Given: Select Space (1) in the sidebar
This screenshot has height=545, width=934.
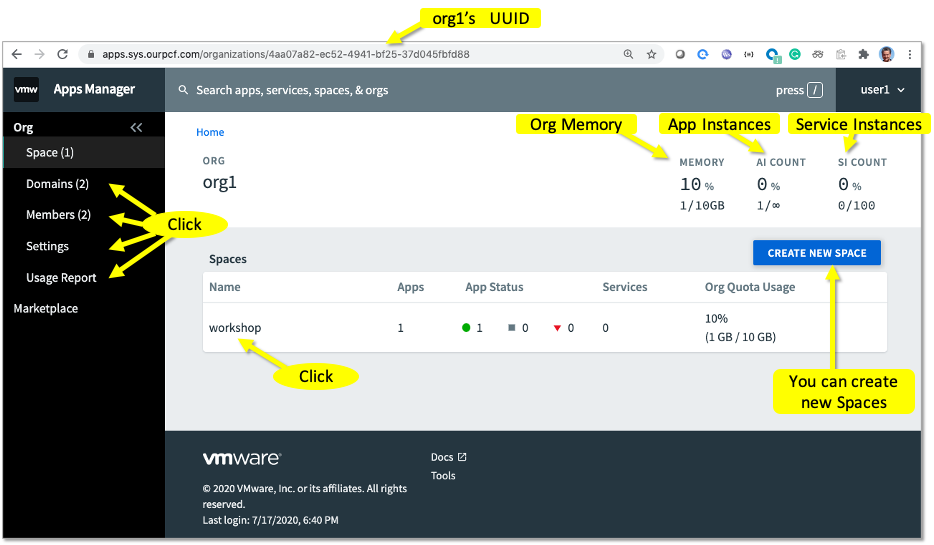Looking at the screenshot, I should tap(84, 152).
